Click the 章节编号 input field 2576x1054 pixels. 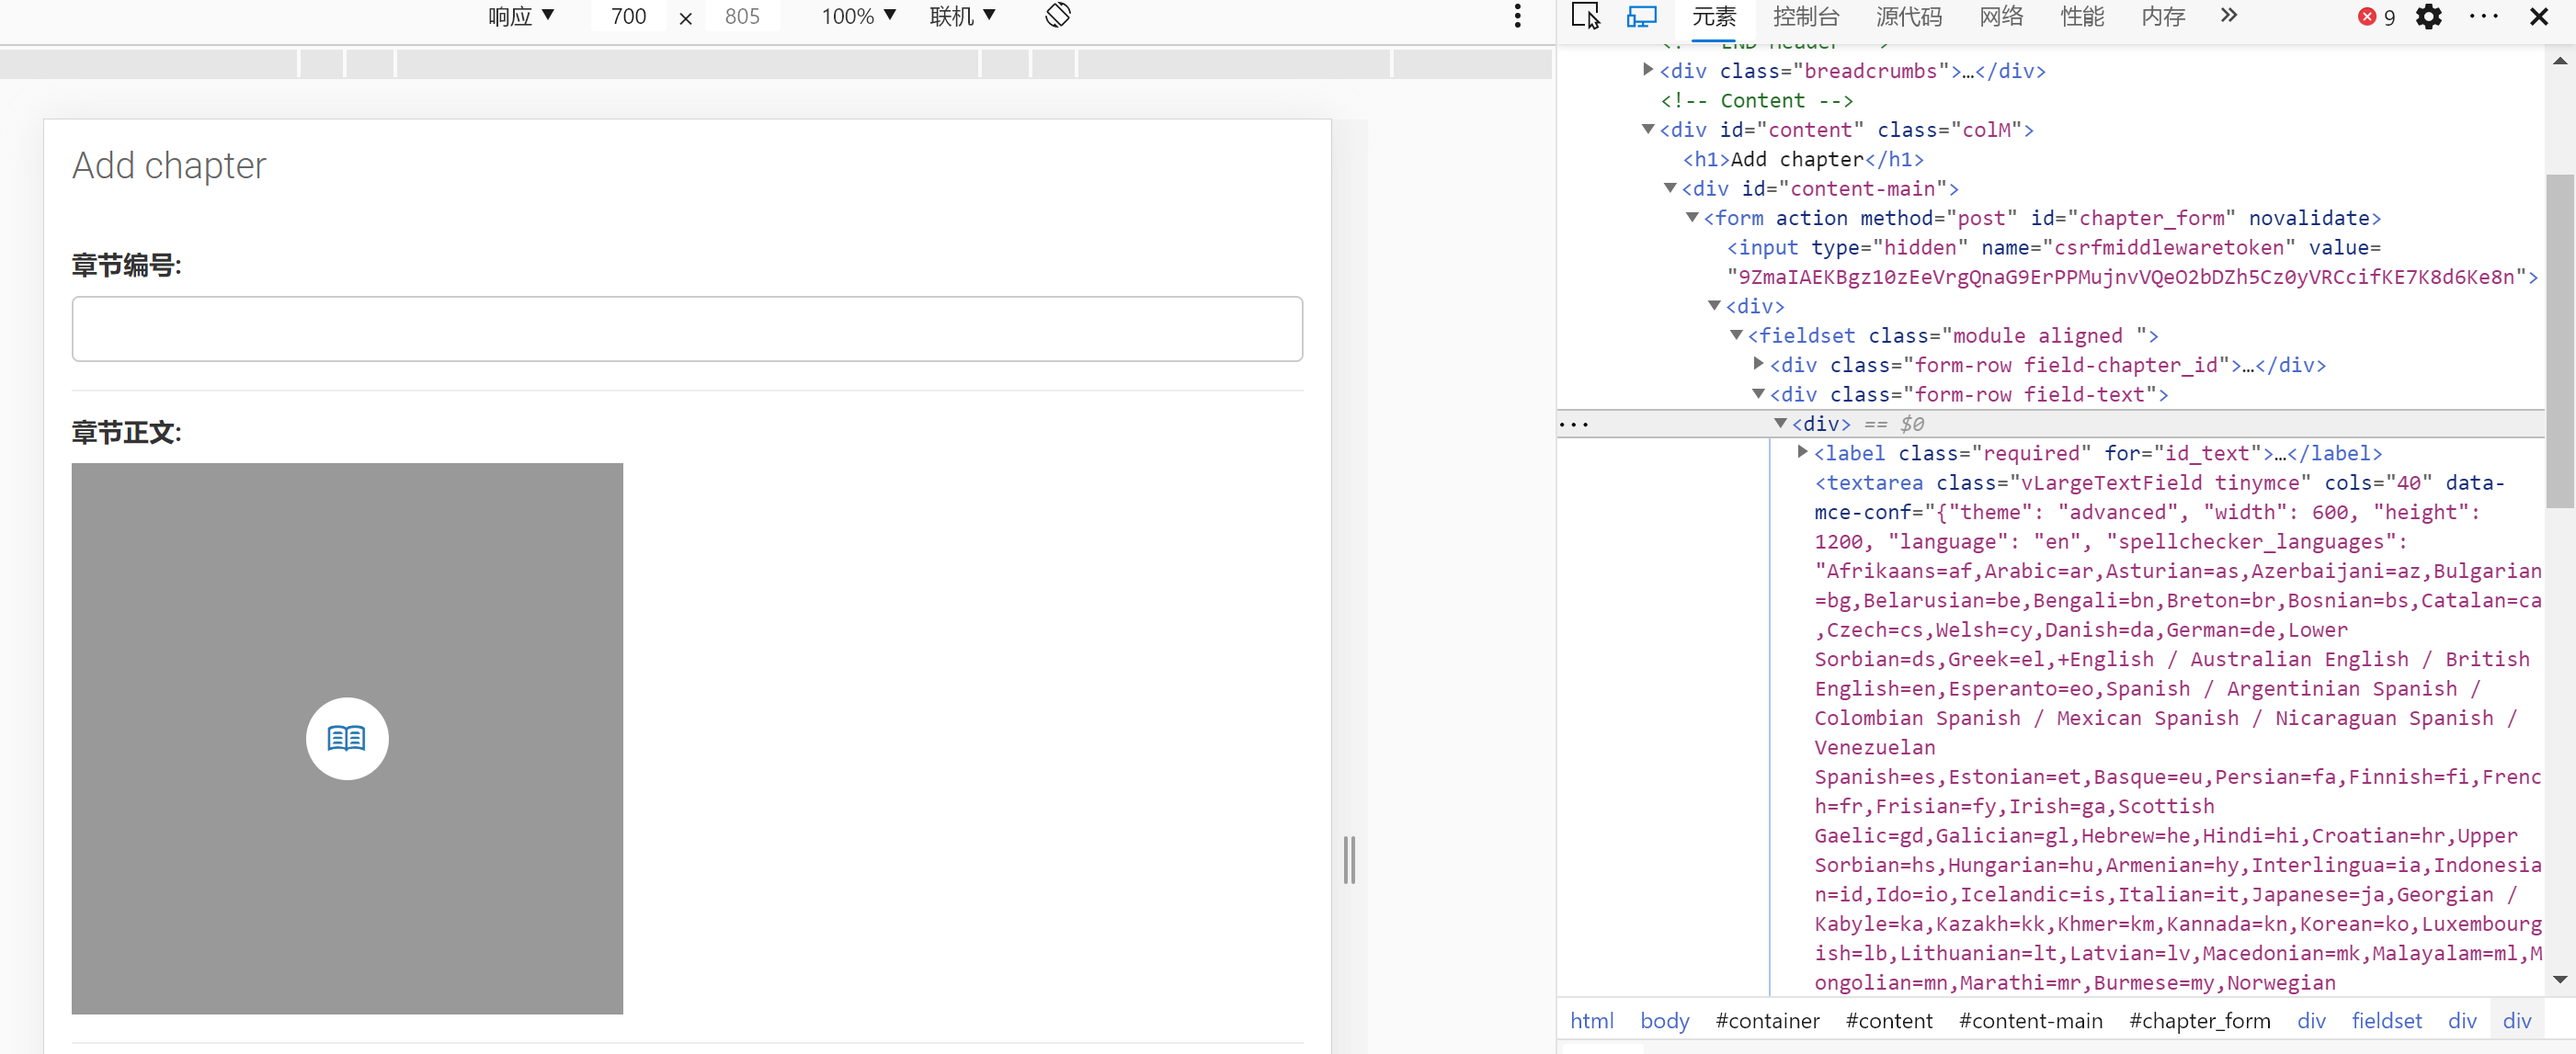pyautogui.click(x=687, y=328)
